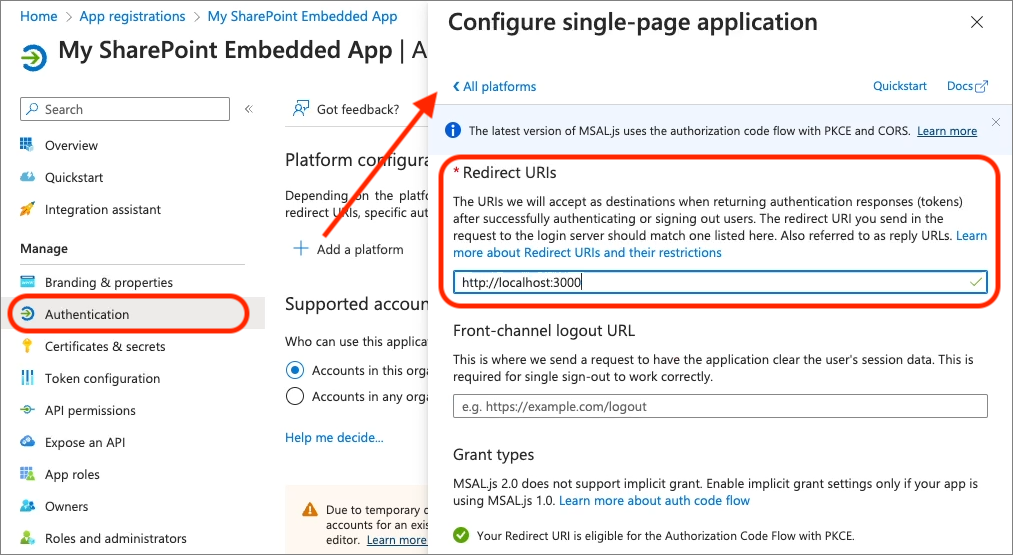Viewport: 1013px width, 555px height.
Task: Open Learn more about Redirect URIs link
Action: [x=587, y=253]
